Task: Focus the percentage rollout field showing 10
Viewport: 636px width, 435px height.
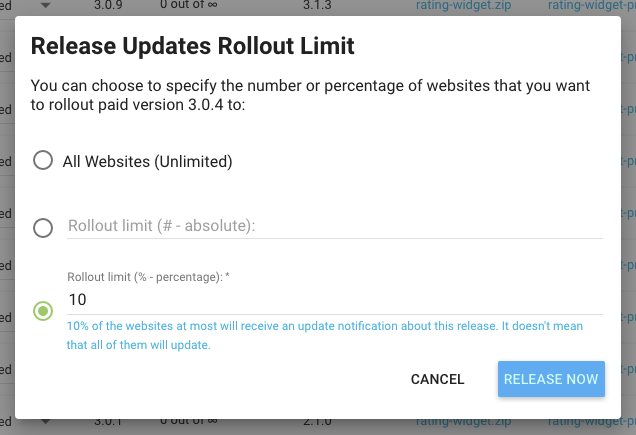Action: tap(334, 300)
